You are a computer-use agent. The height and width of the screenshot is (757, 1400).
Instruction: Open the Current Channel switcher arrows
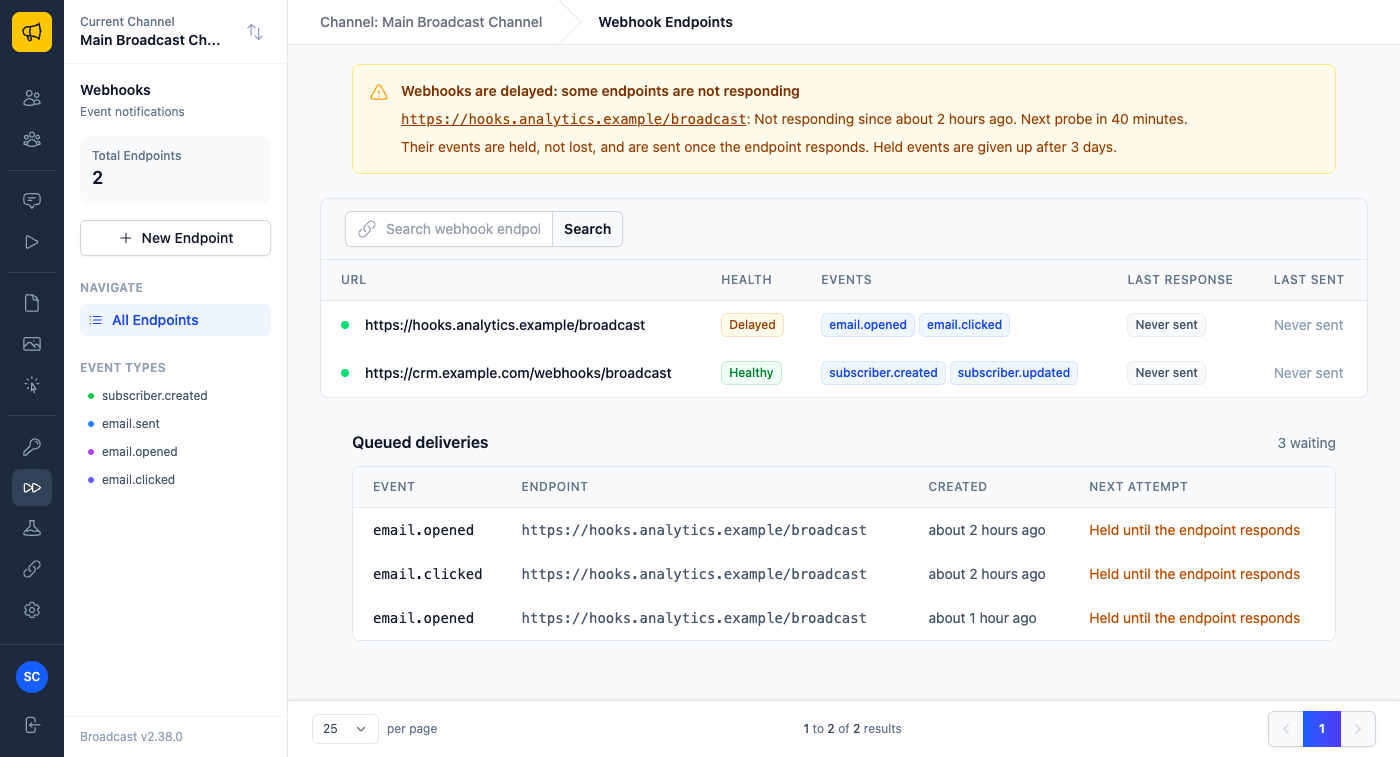255,32
